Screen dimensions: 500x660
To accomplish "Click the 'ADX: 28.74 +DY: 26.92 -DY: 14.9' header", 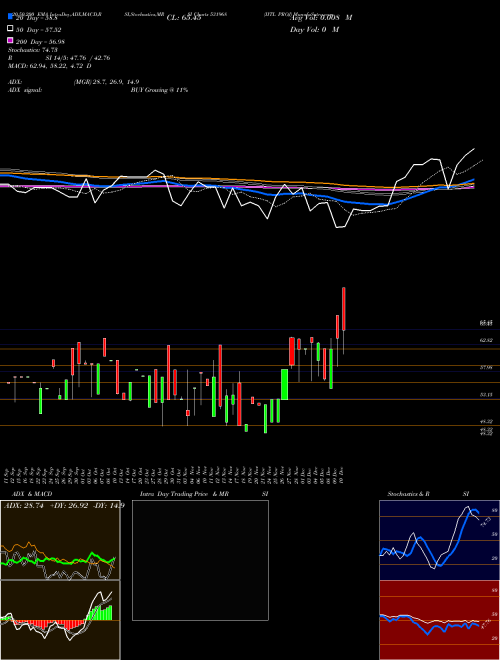I will coord(64,505).
